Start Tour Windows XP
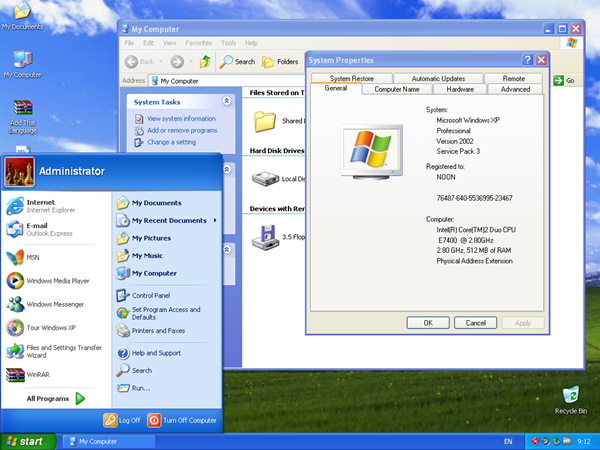This screenshot has height=450, width=600. 41,328
